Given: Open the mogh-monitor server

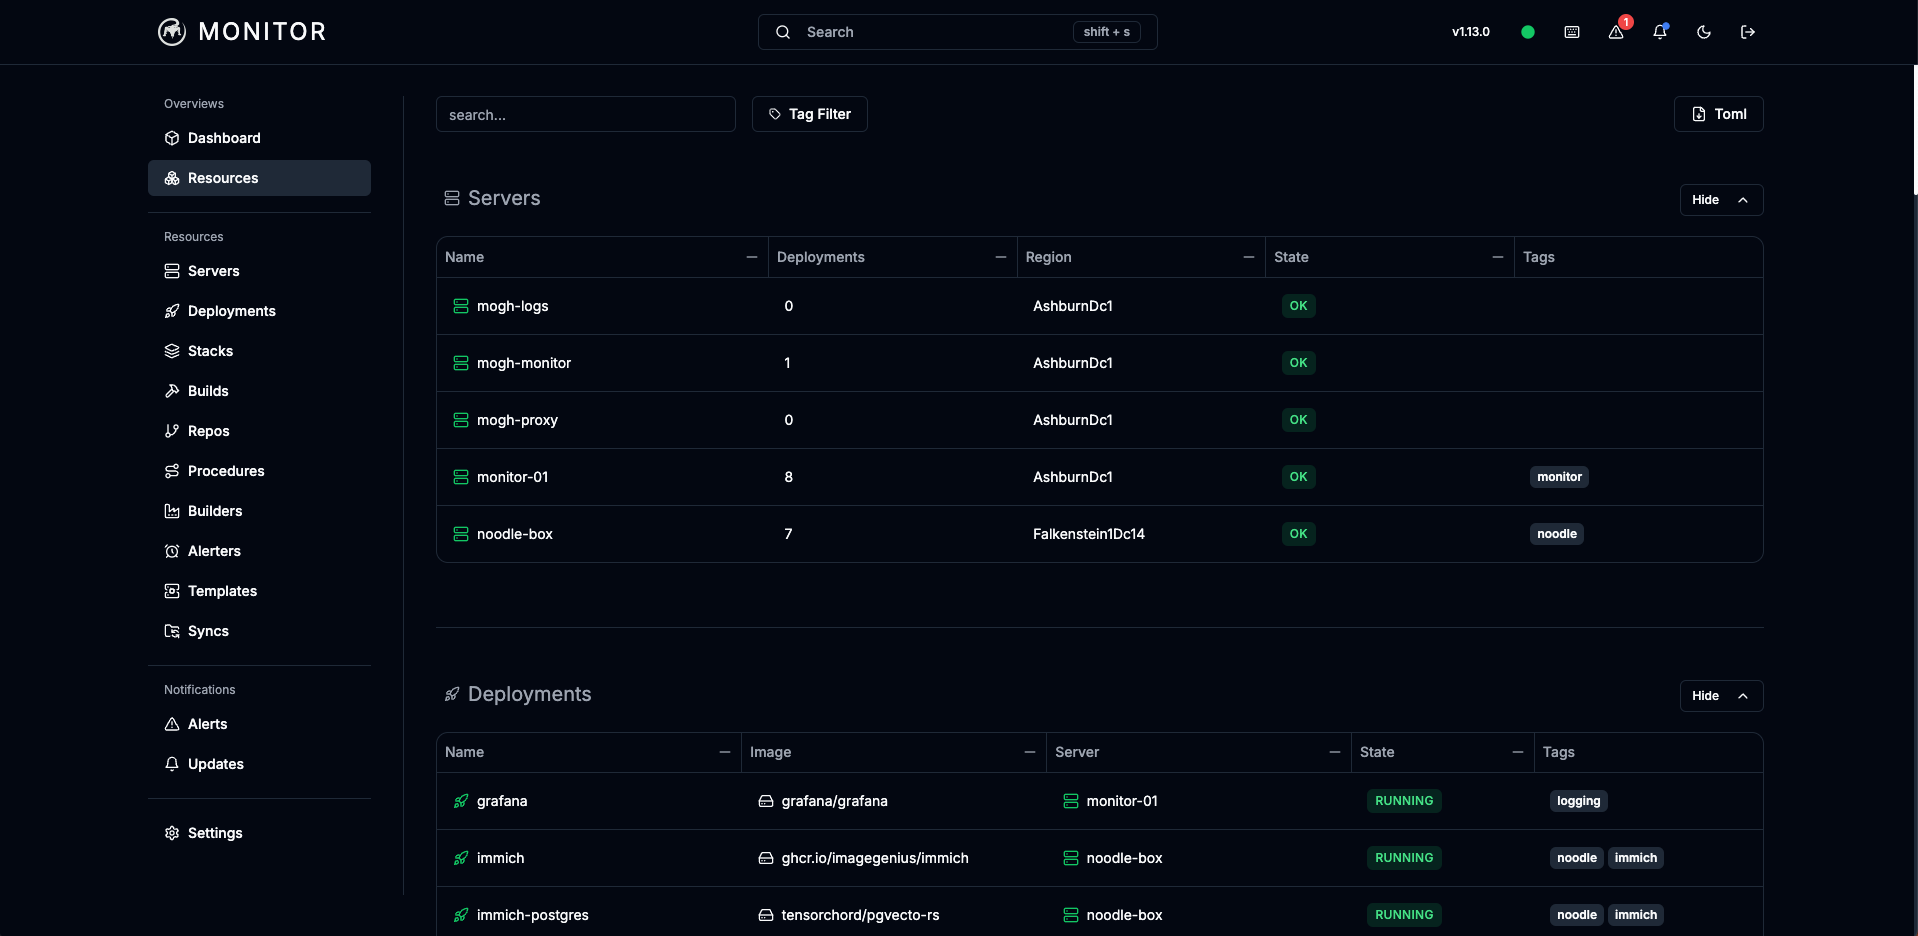Looking at the screenshot, I should click(524, 363).
